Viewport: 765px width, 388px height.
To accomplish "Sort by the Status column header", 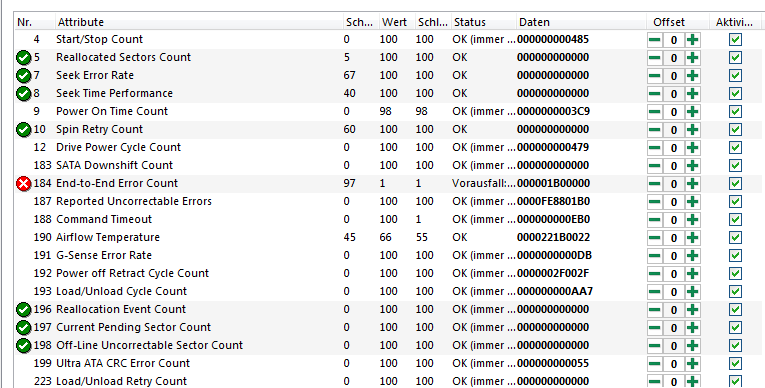I will click(483, 22).
